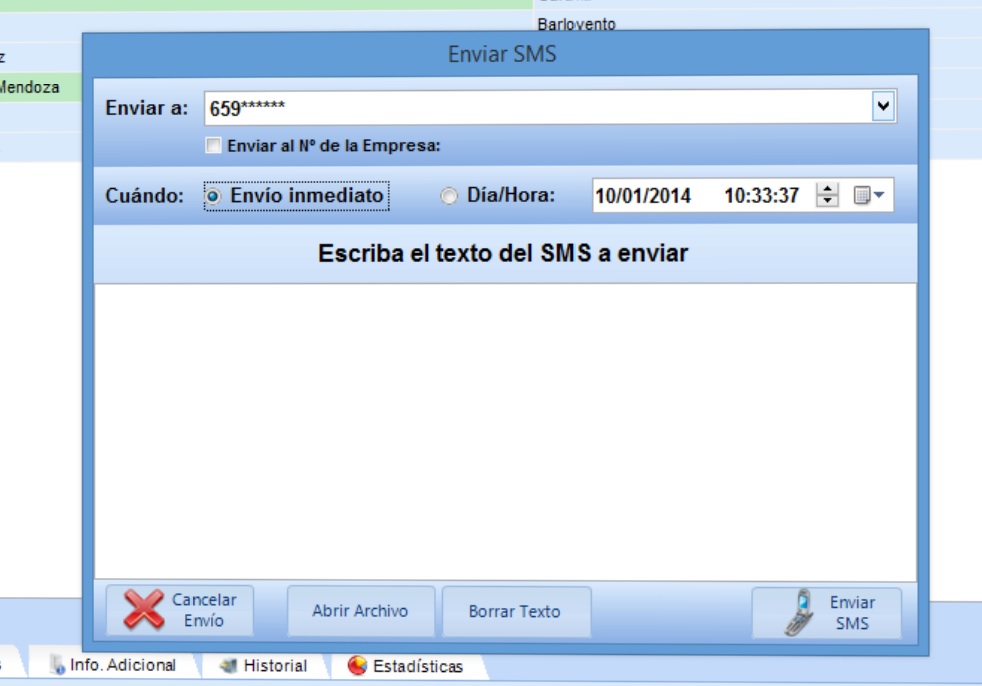Screen dimensions: 982x686
Task: Click the Historial tab icon
Action: coord(229,665)
